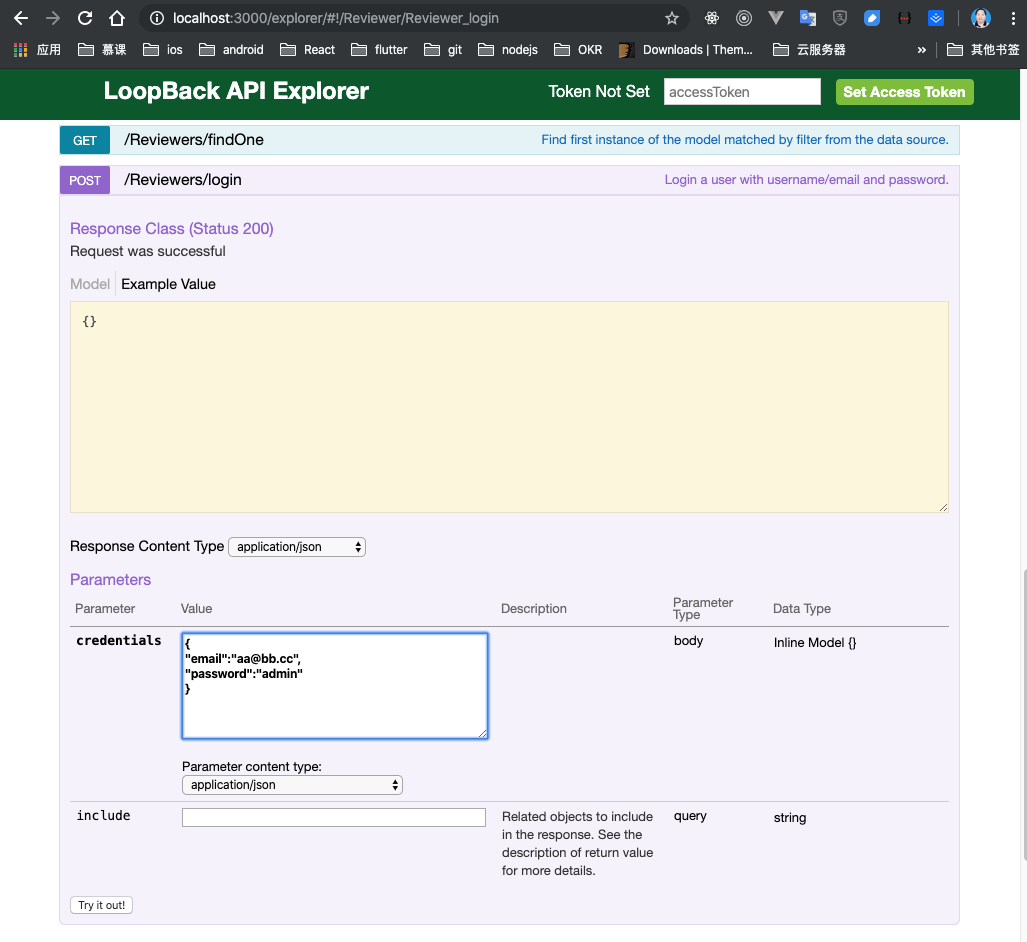Viewport: 1027px width, 942px height.
Task: Open the apps grid bookmark icon
Action: [x=20, y=50]
